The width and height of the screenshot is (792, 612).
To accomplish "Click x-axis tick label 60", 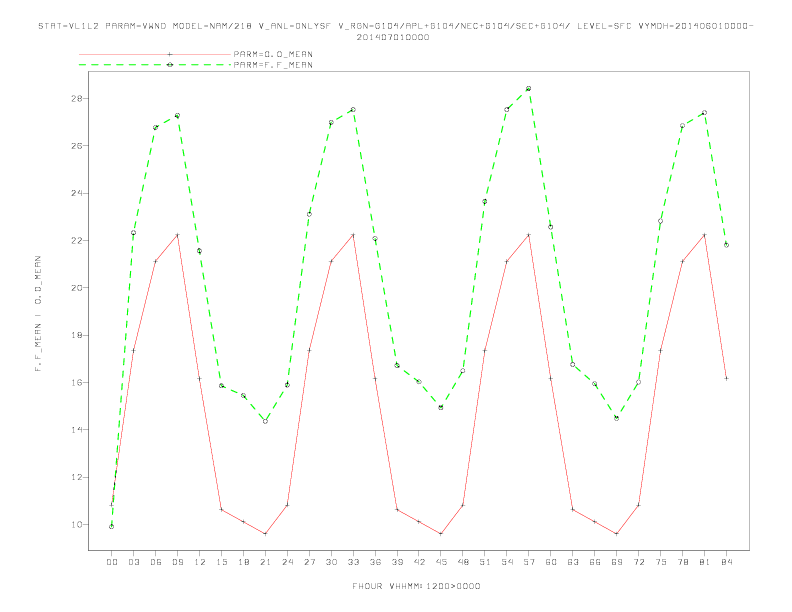I will click(551, 562).
